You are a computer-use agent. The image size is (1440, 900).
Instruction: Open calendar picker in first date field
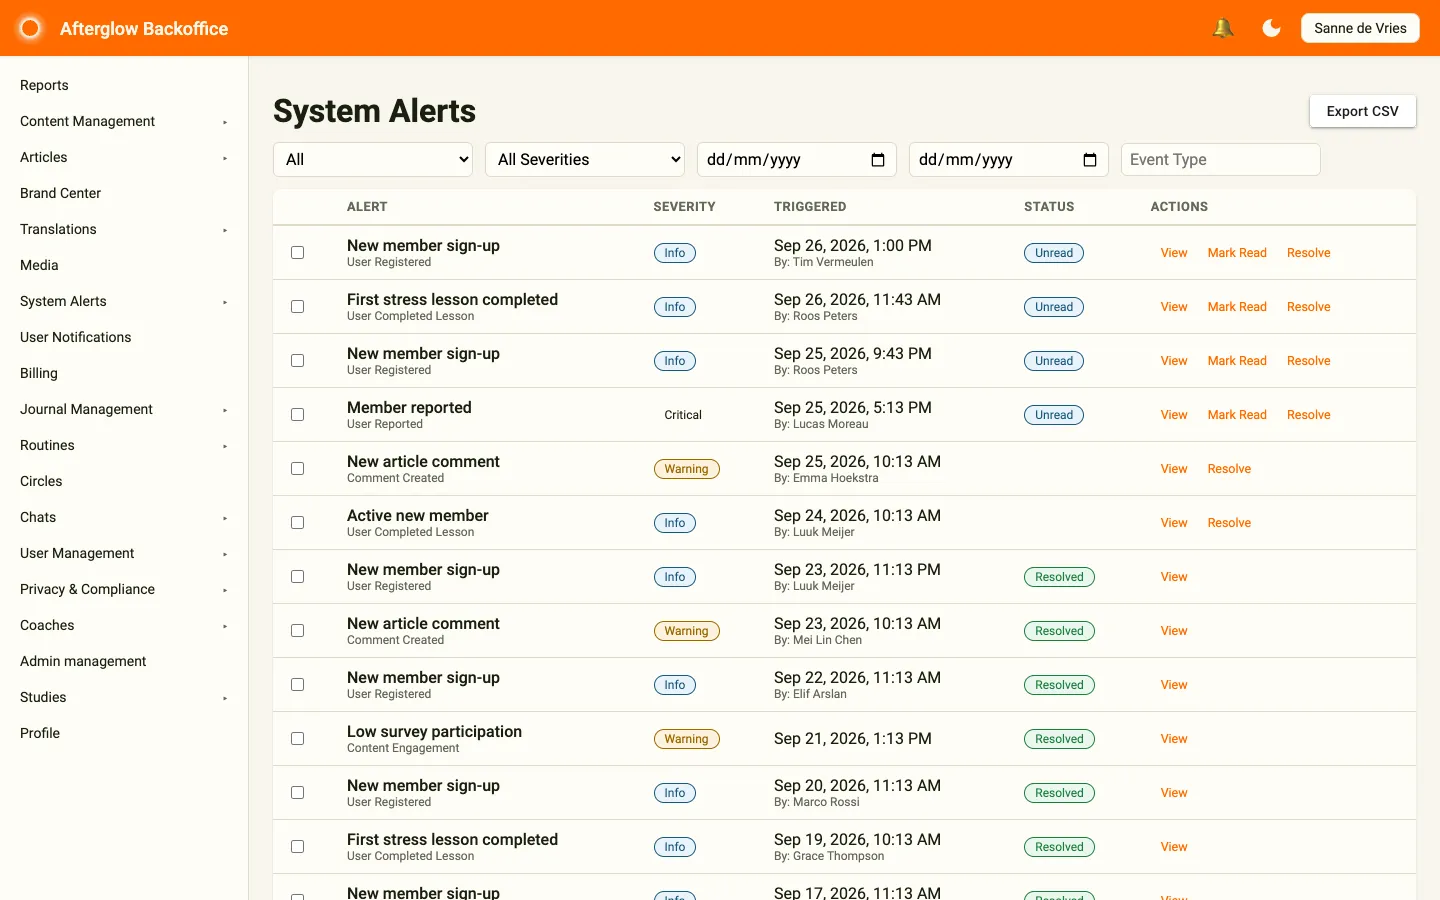click(x=878, y=160)
